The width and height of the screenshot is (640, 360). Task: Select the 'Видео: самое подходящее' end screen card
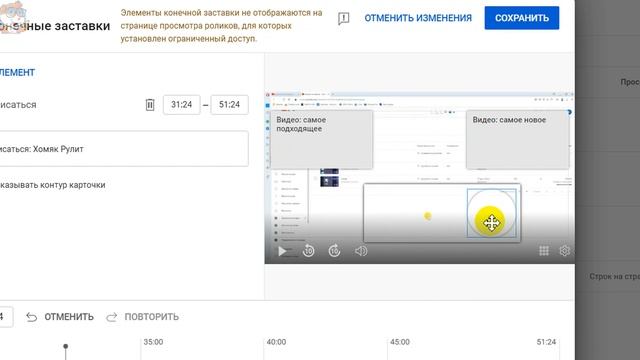pos(322,139)
